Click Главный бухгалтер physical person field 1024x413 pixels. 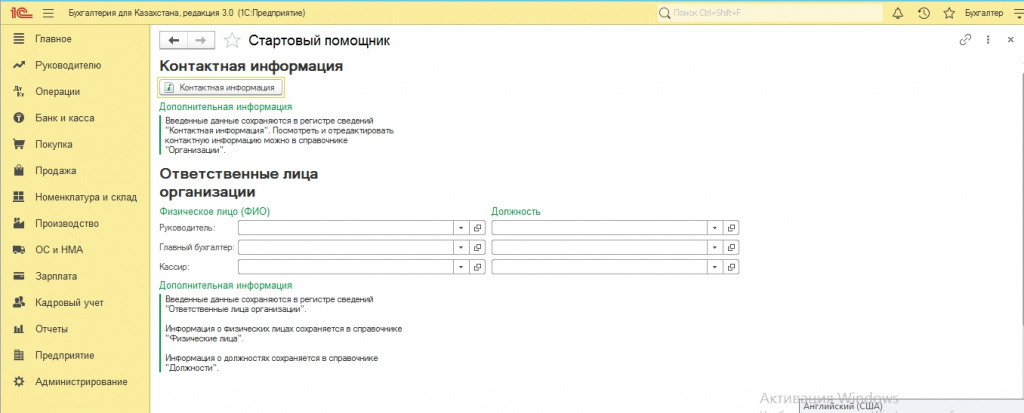coord(346,248)
